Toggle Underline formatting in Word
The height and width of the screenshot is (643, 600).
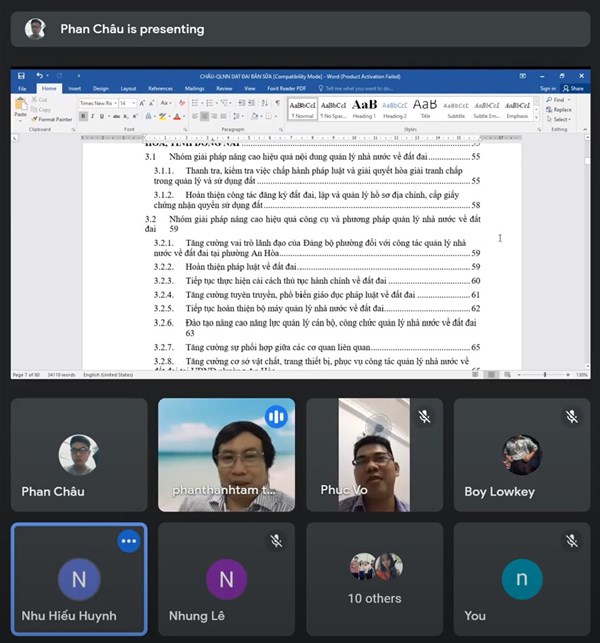pyautogui.click(x=98, y=116)
